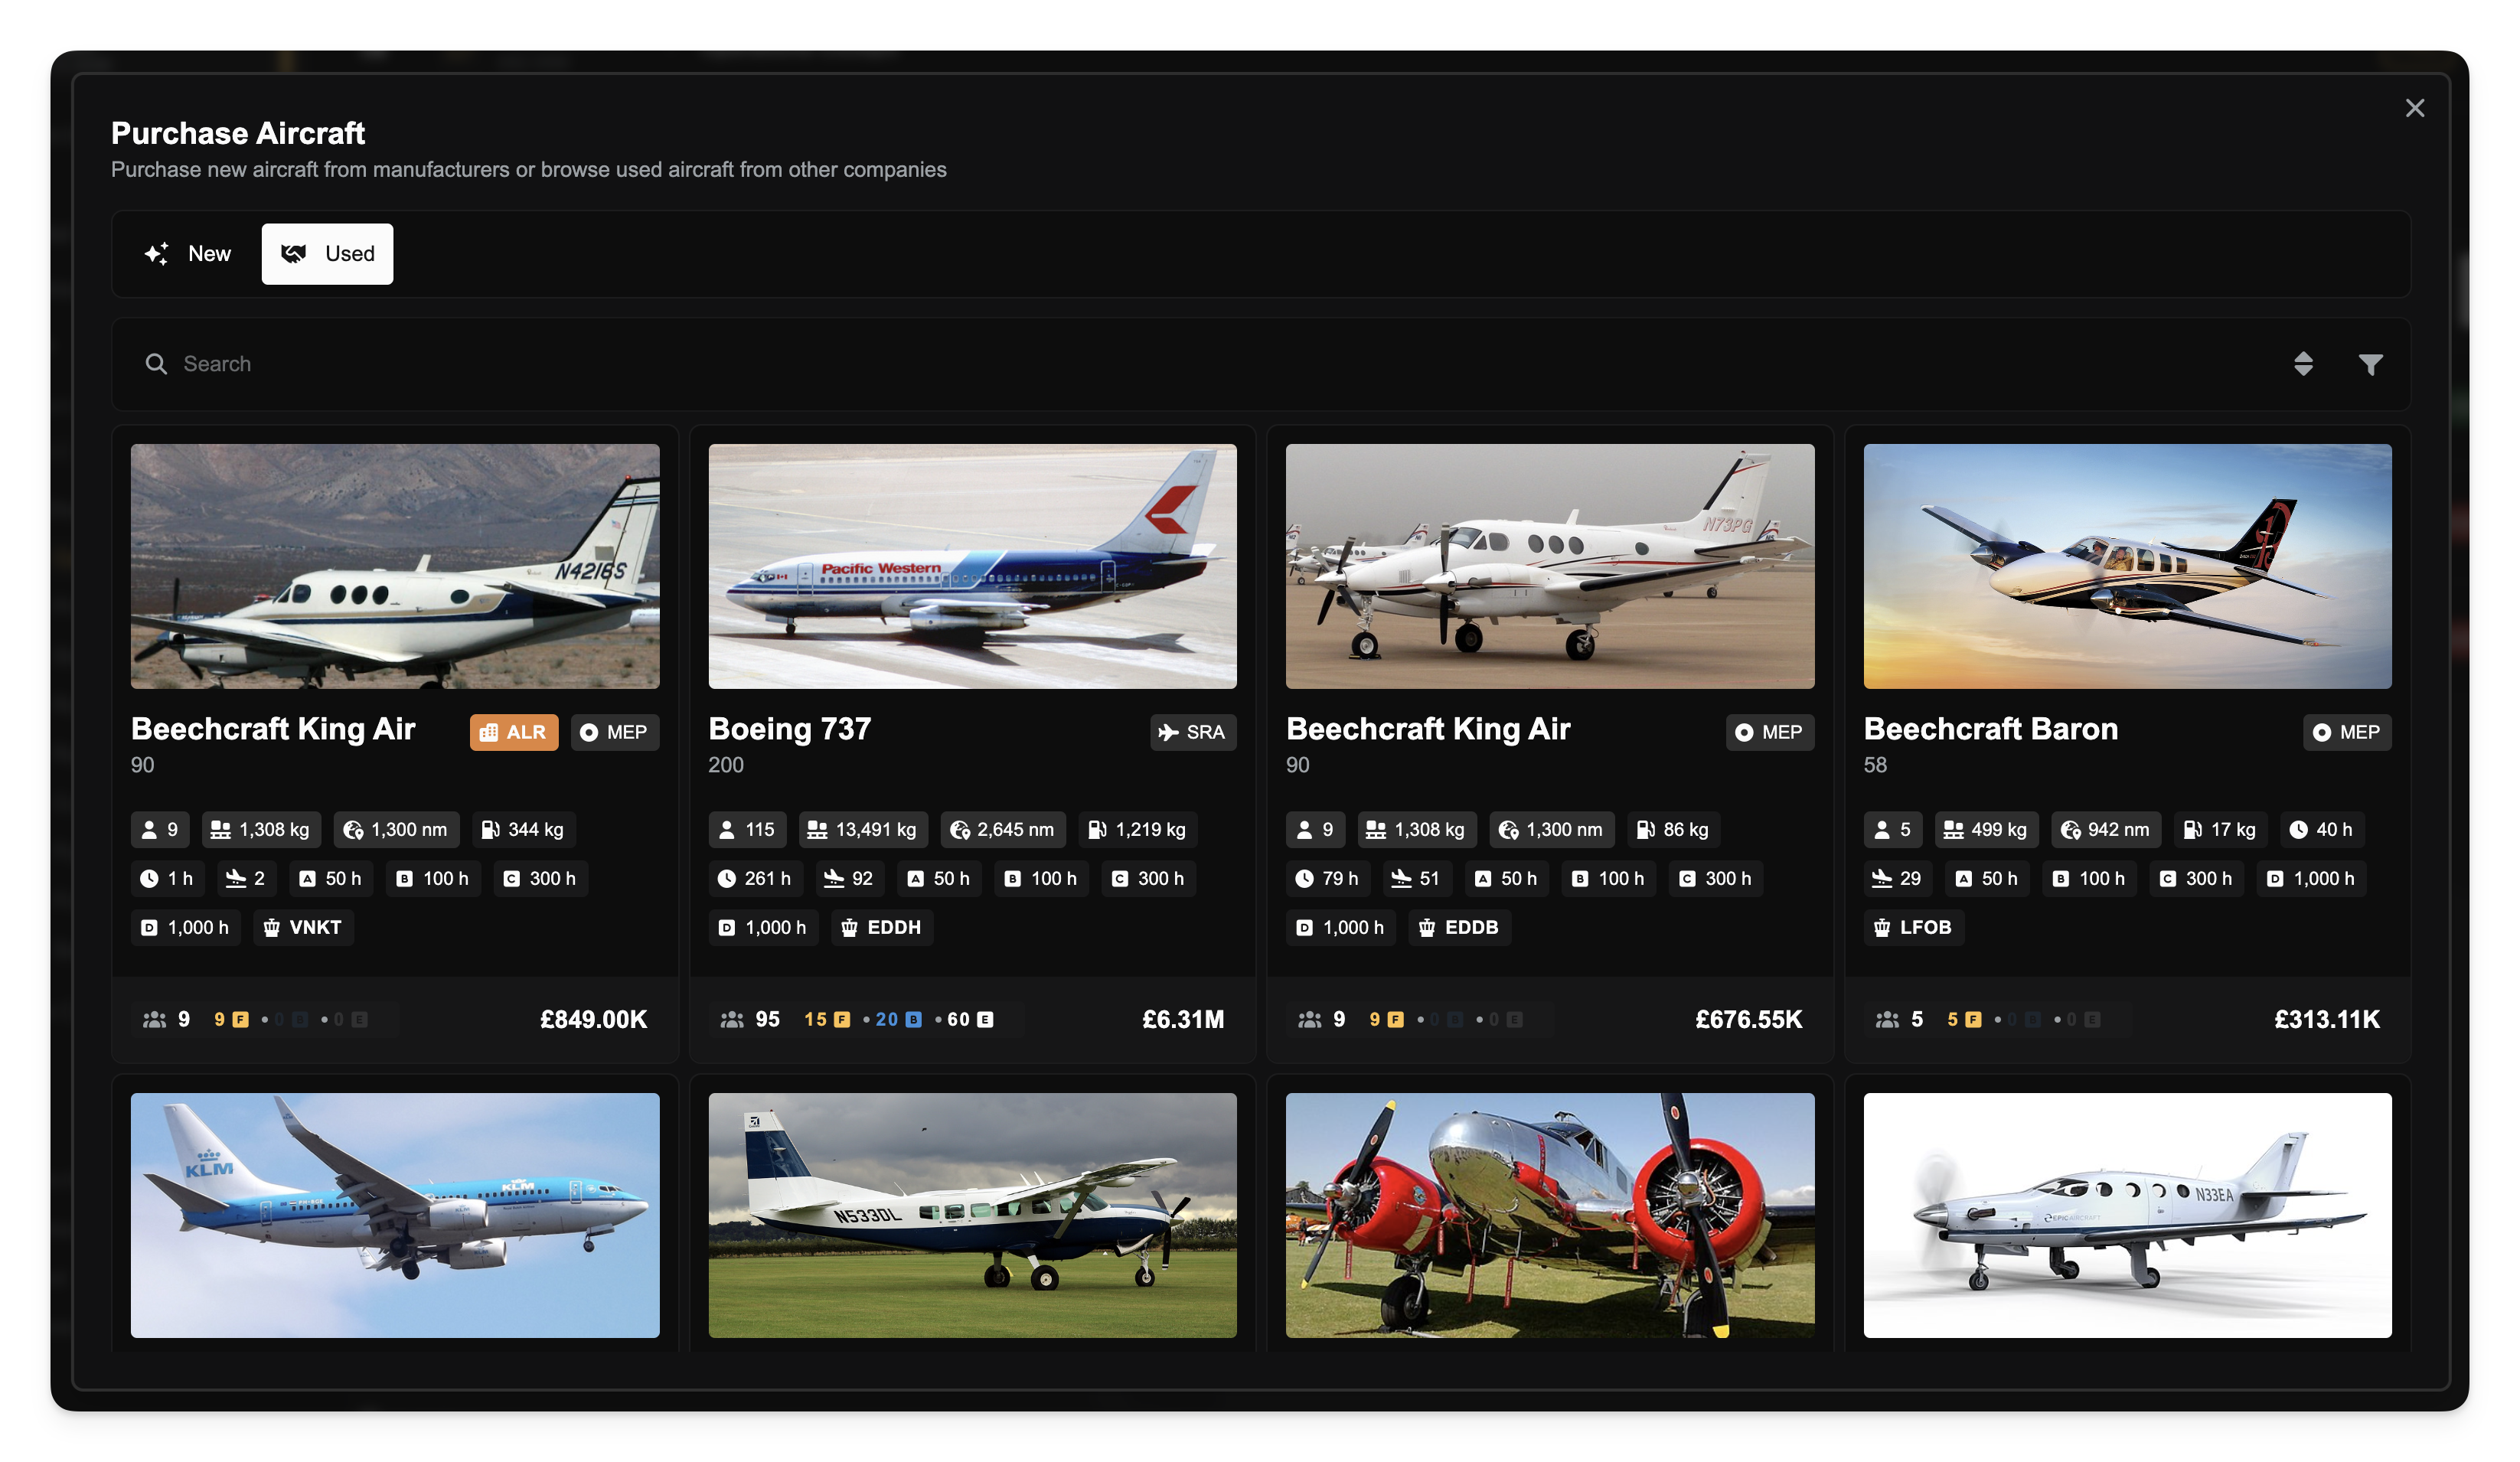Screen dimensions: 2520x1462
Task: Open the Pacific Western Boeing 737 photo
Action: point(972,566)
